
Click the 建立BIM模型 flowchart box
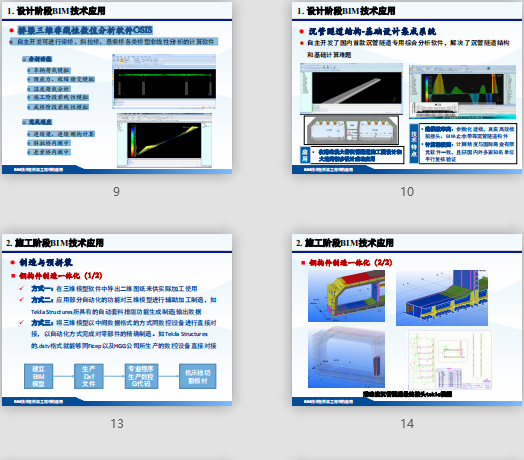click(38, 376)
